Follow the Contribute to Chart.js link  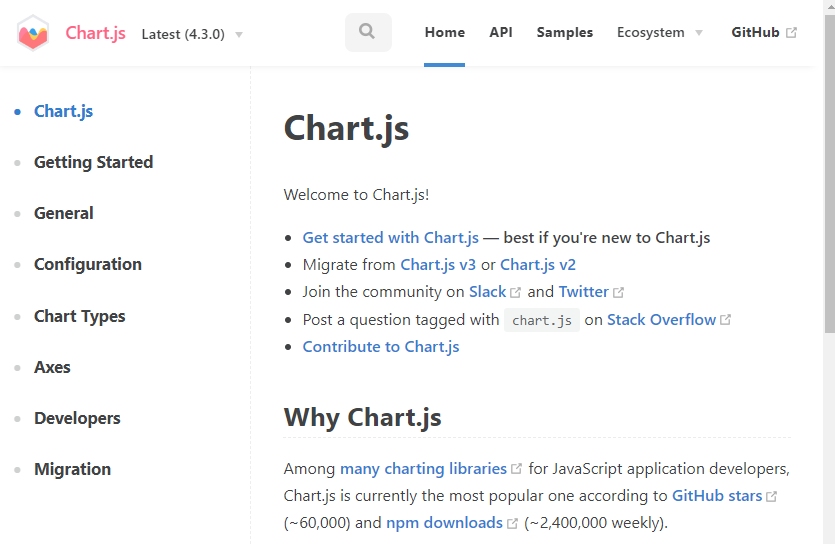point(381,347)
